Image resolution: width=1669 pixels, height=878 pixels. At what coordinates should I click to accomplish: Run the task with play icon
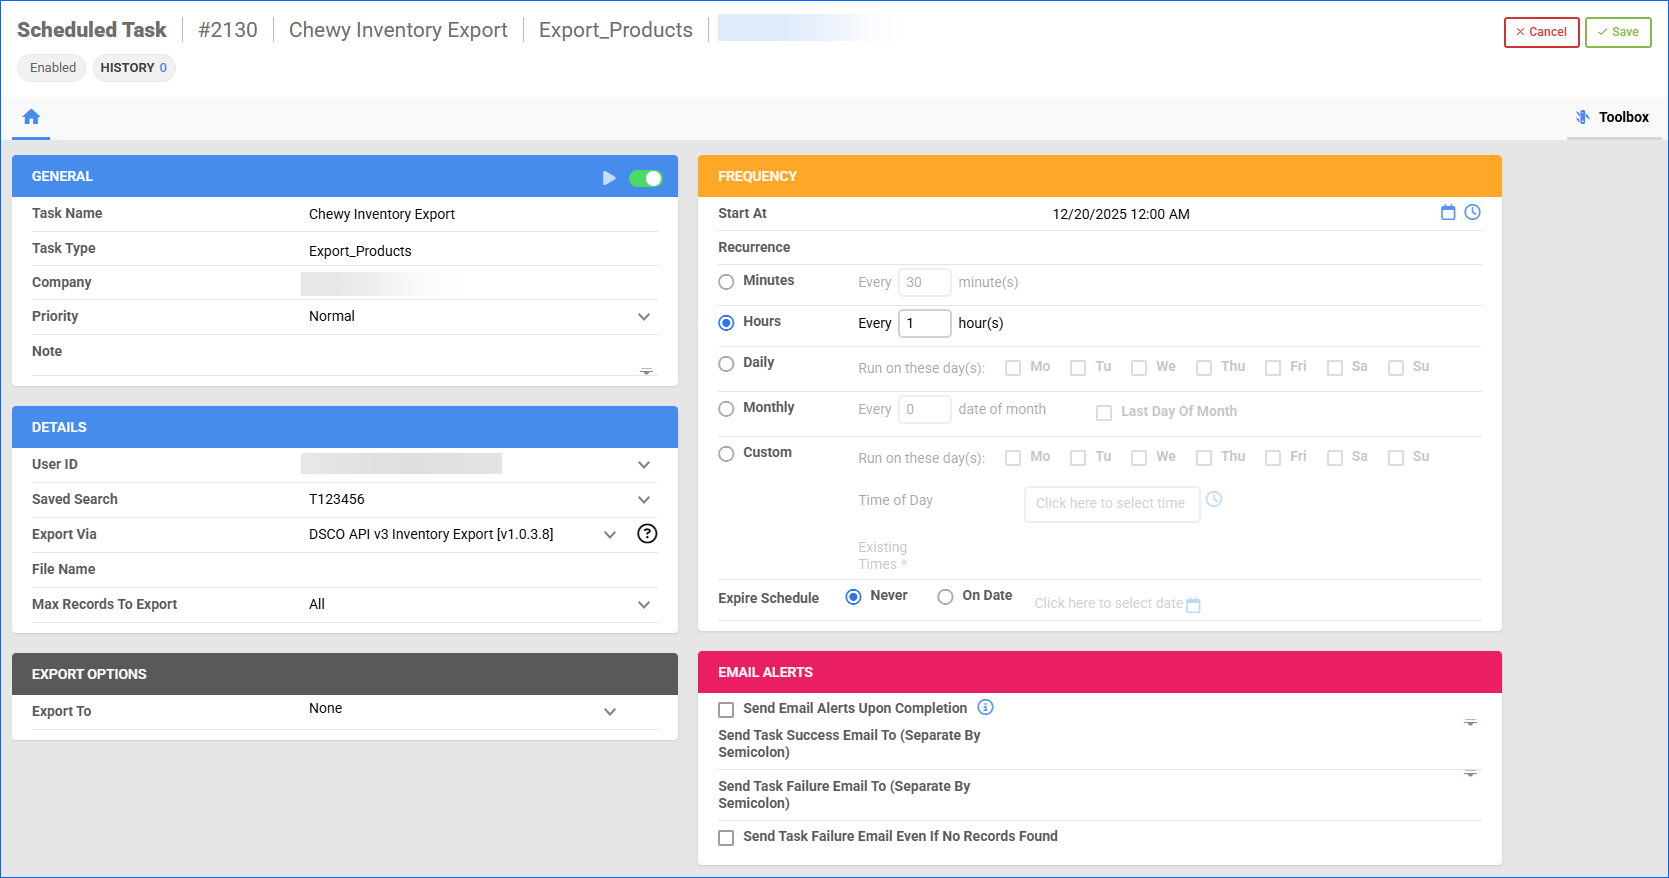[609, 178]
